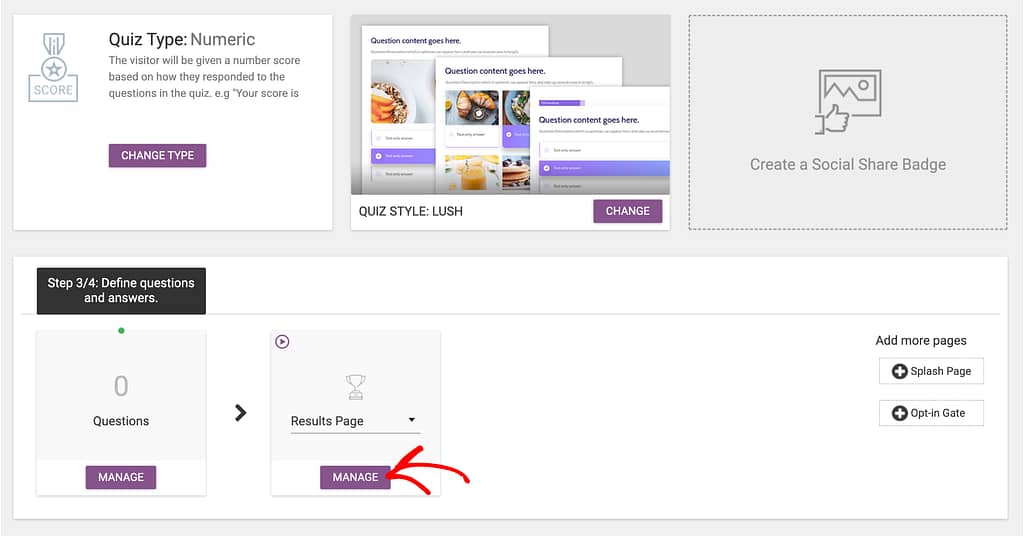Screen dimensions: 1024x536
Task: Click the Add more pages label
Action: (x=921, y=340)
